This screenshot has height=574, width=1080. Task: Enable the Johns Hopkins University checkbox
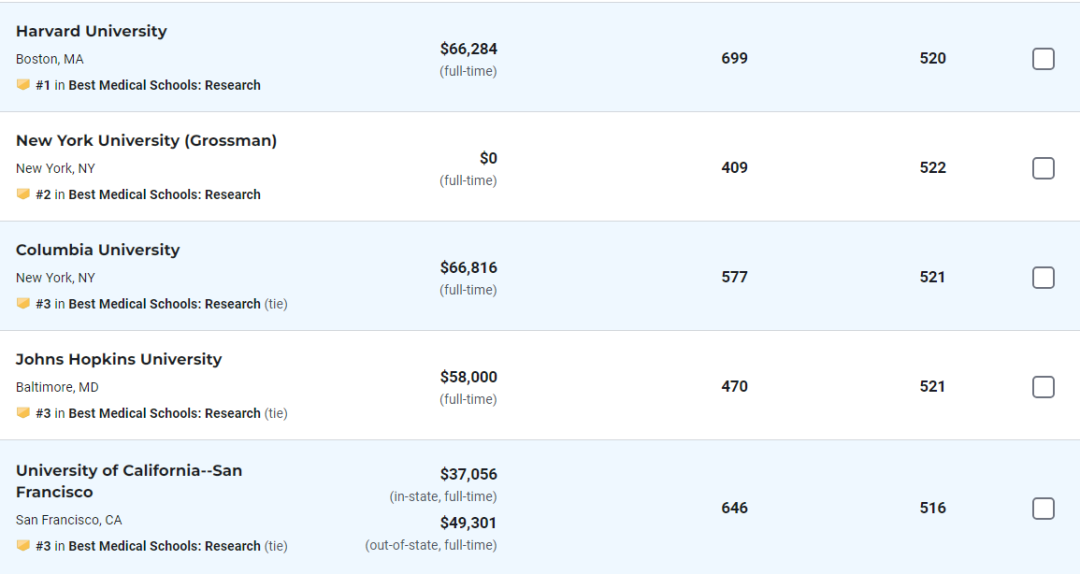tap(1043, 387)
